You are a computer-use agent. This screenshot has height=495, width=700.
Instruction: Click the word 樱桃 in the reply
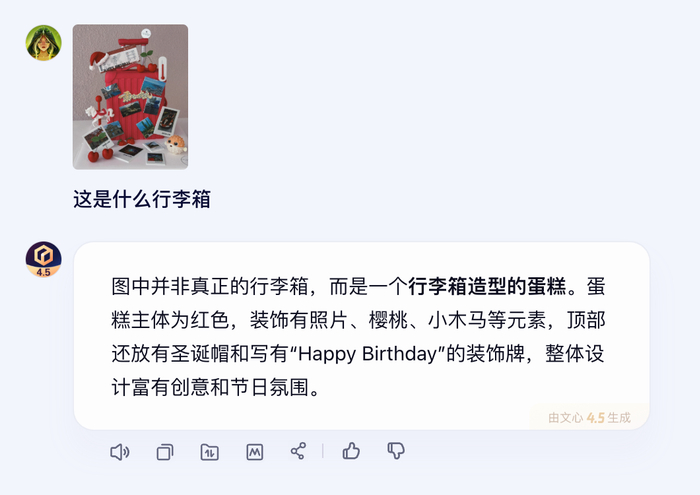click(x=388, y=320)
